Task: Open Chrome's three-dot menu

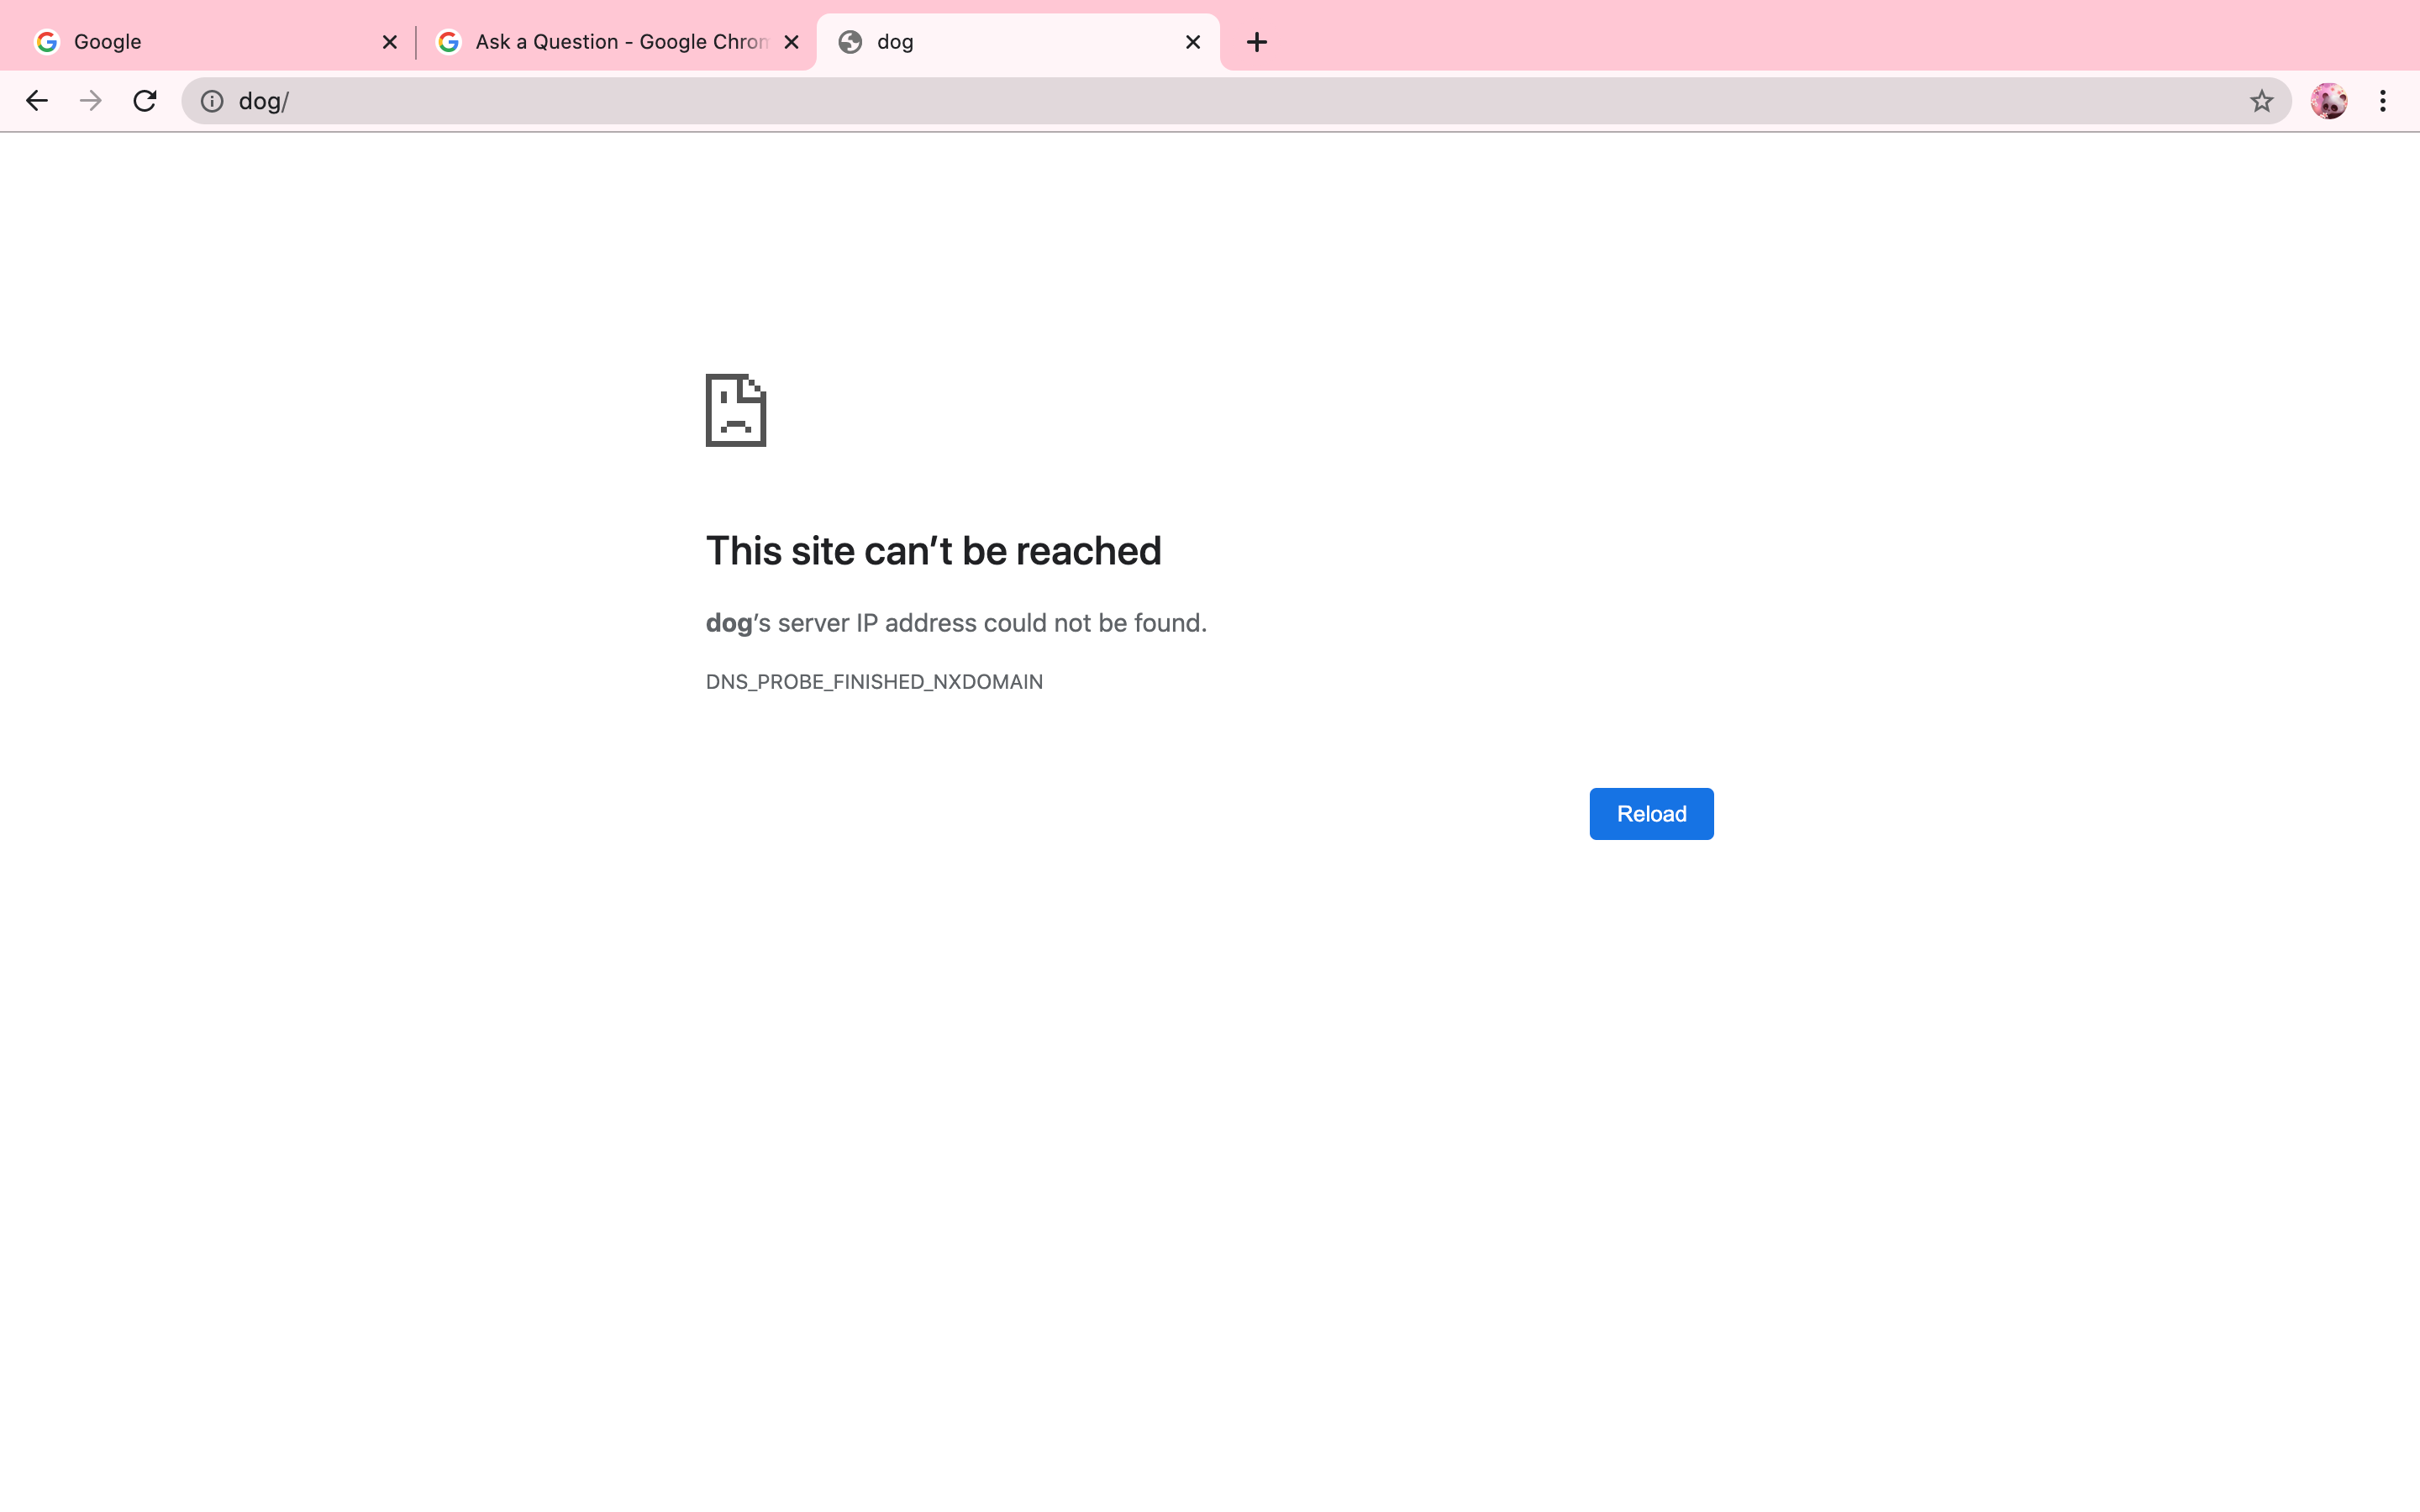Action: click(x=2383, y=101)
